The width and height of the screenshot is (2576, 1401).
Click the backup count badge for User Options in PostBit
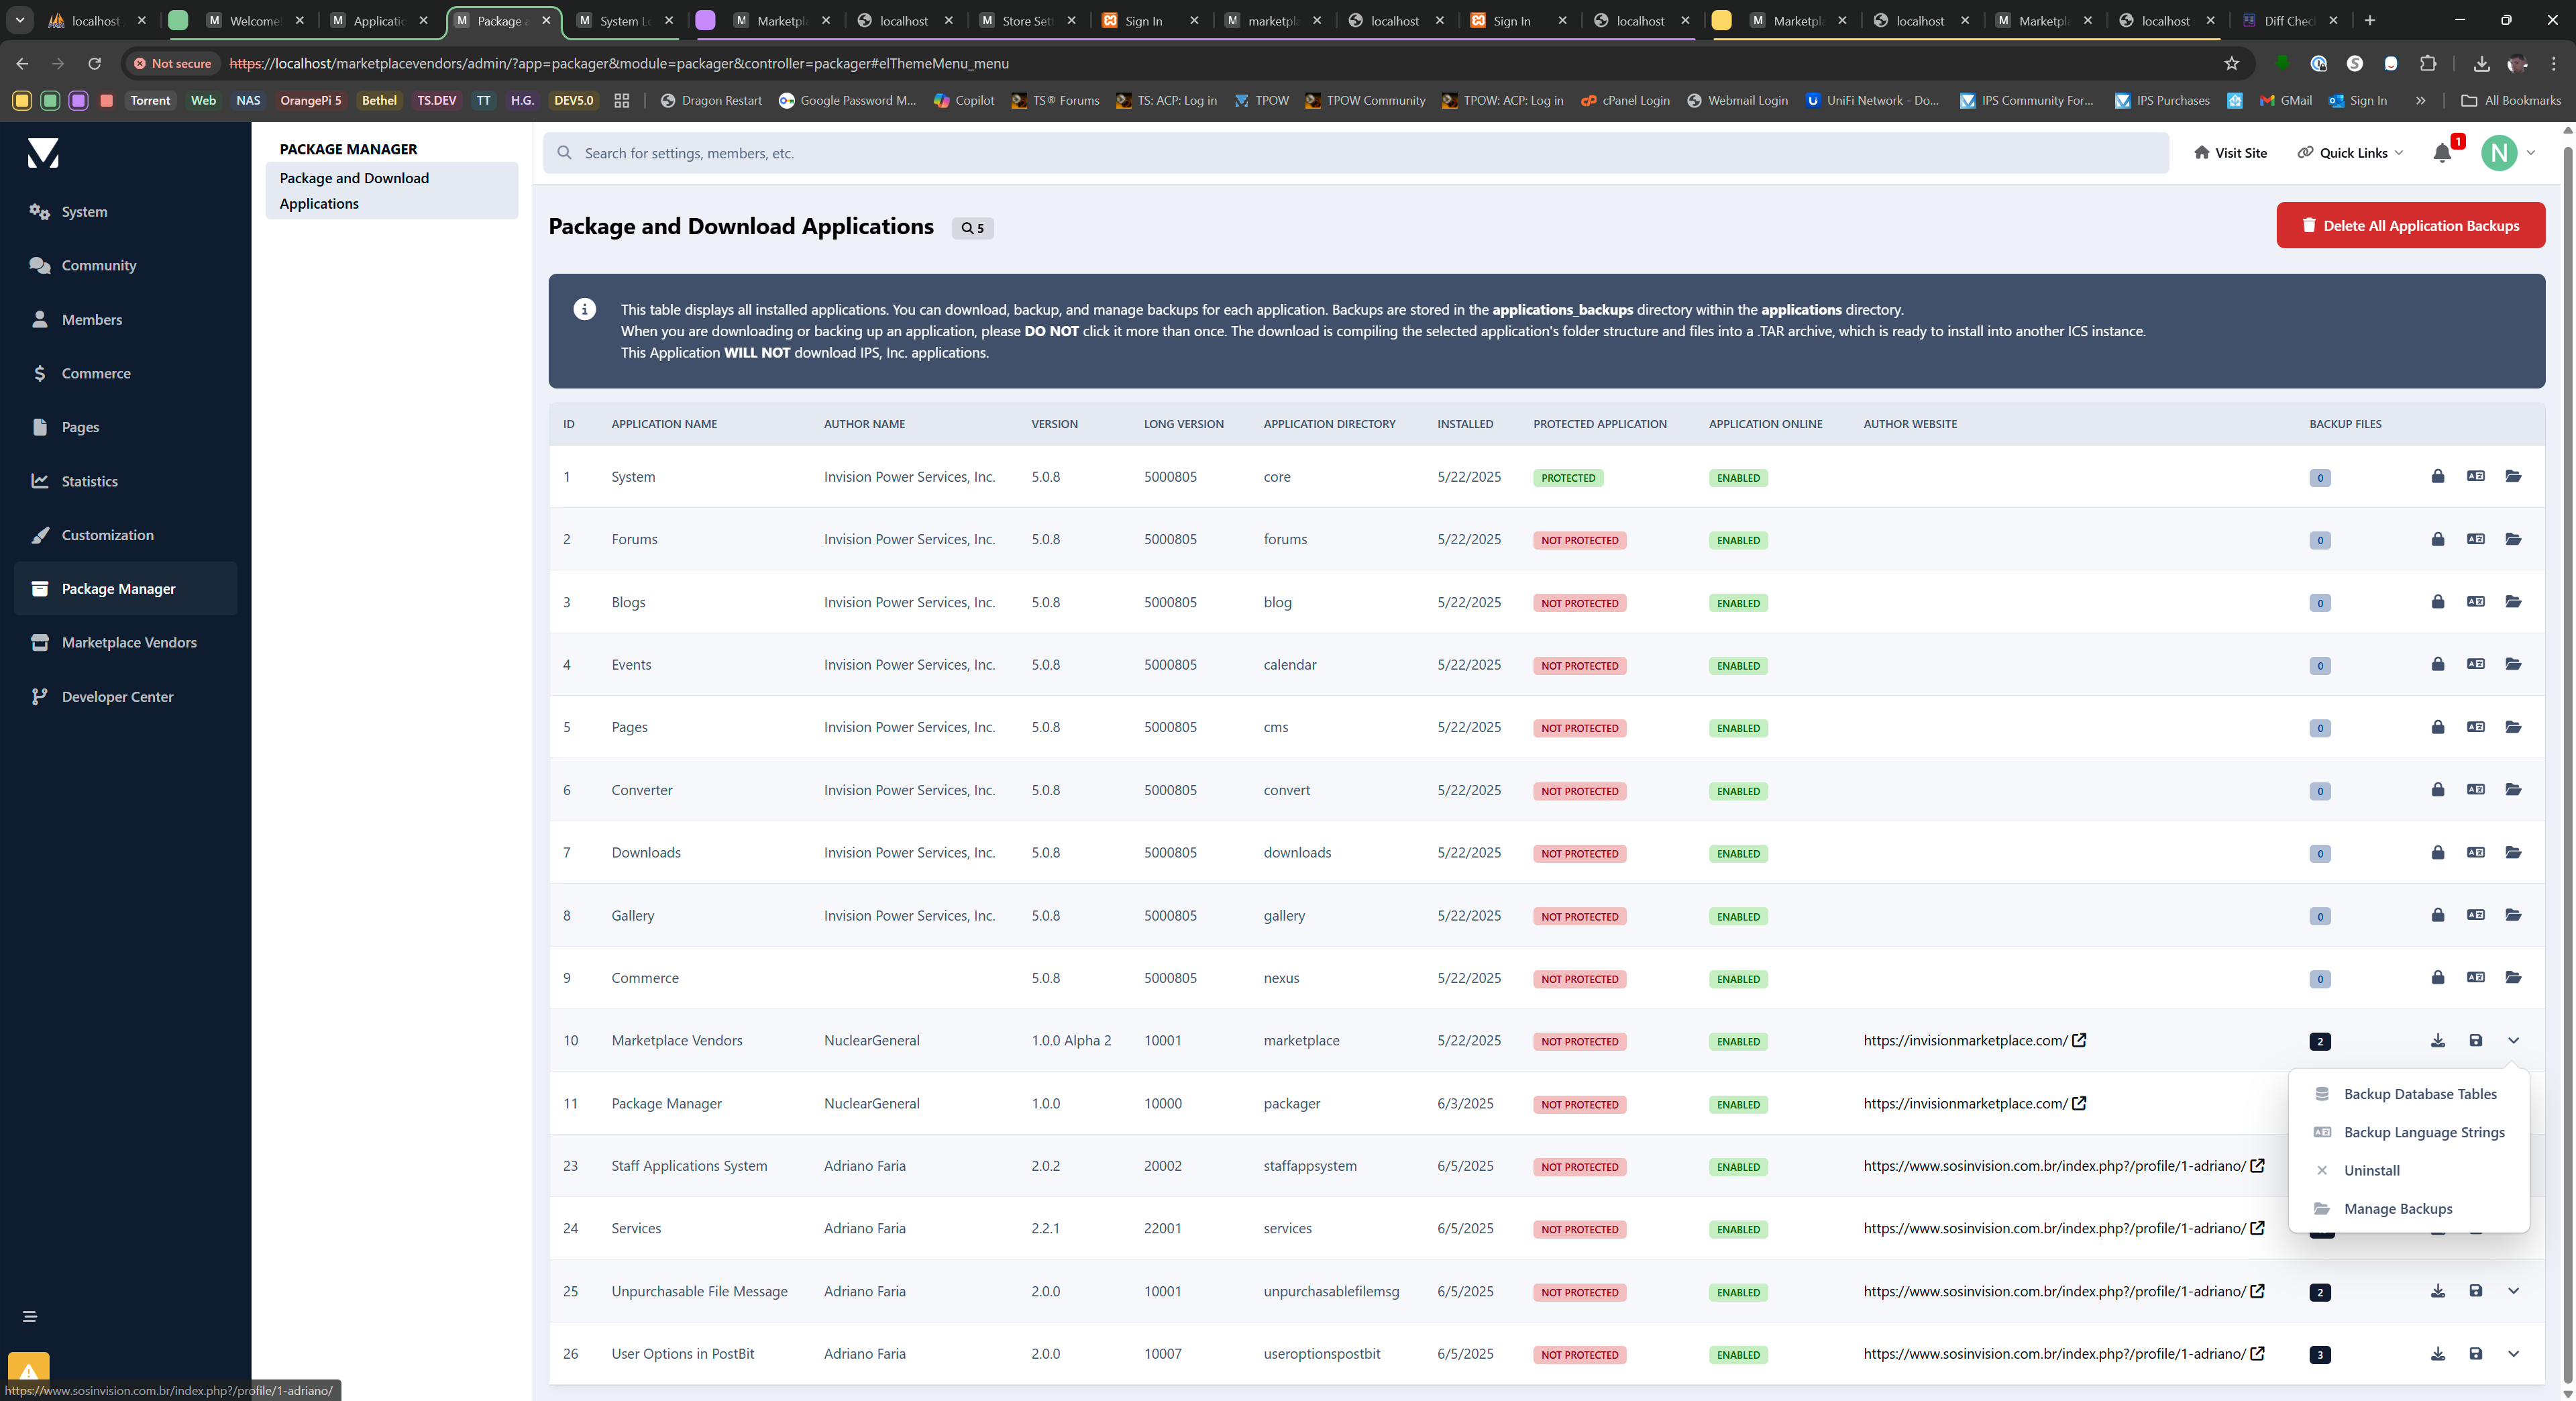2320,1355
